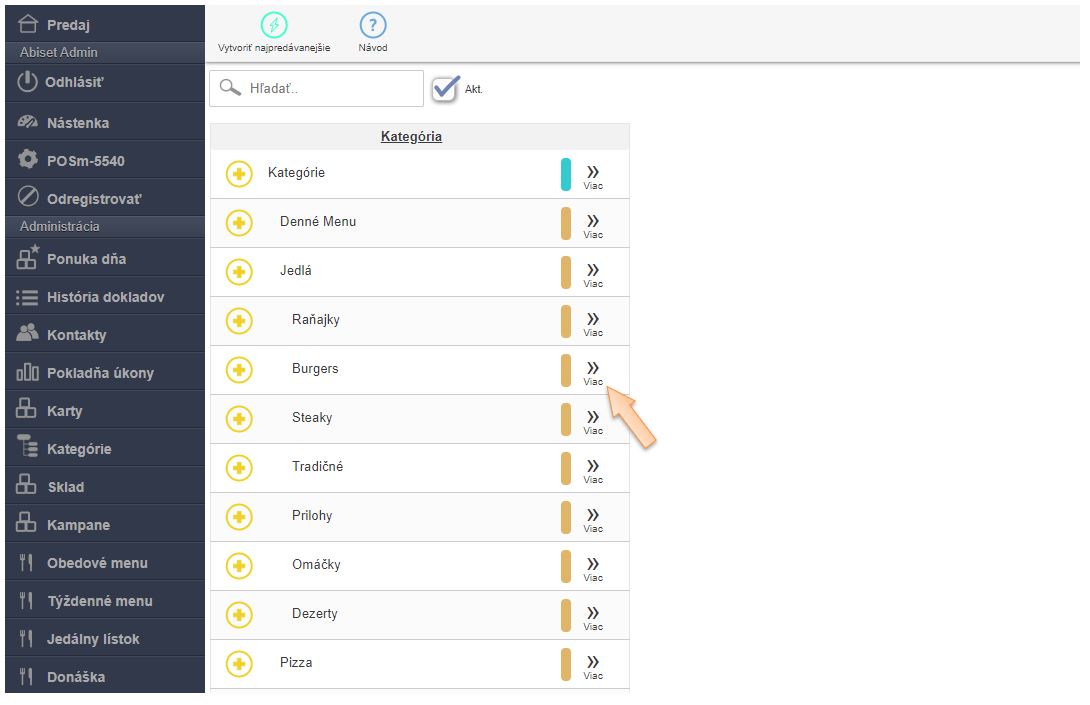The width and height of the screenshot is (1090, 705).
Task: Open Kategórie in the sidebar menu
Action: pyautogui.click(x=79, y=449)
